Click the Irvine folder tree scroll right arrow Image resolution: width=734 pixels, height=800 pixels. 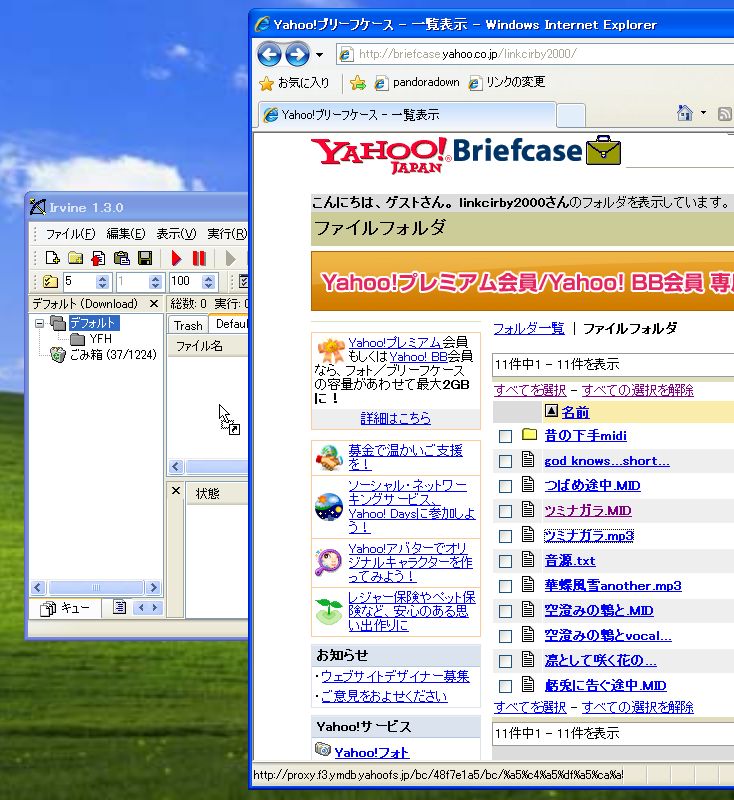tap(154, 587)
